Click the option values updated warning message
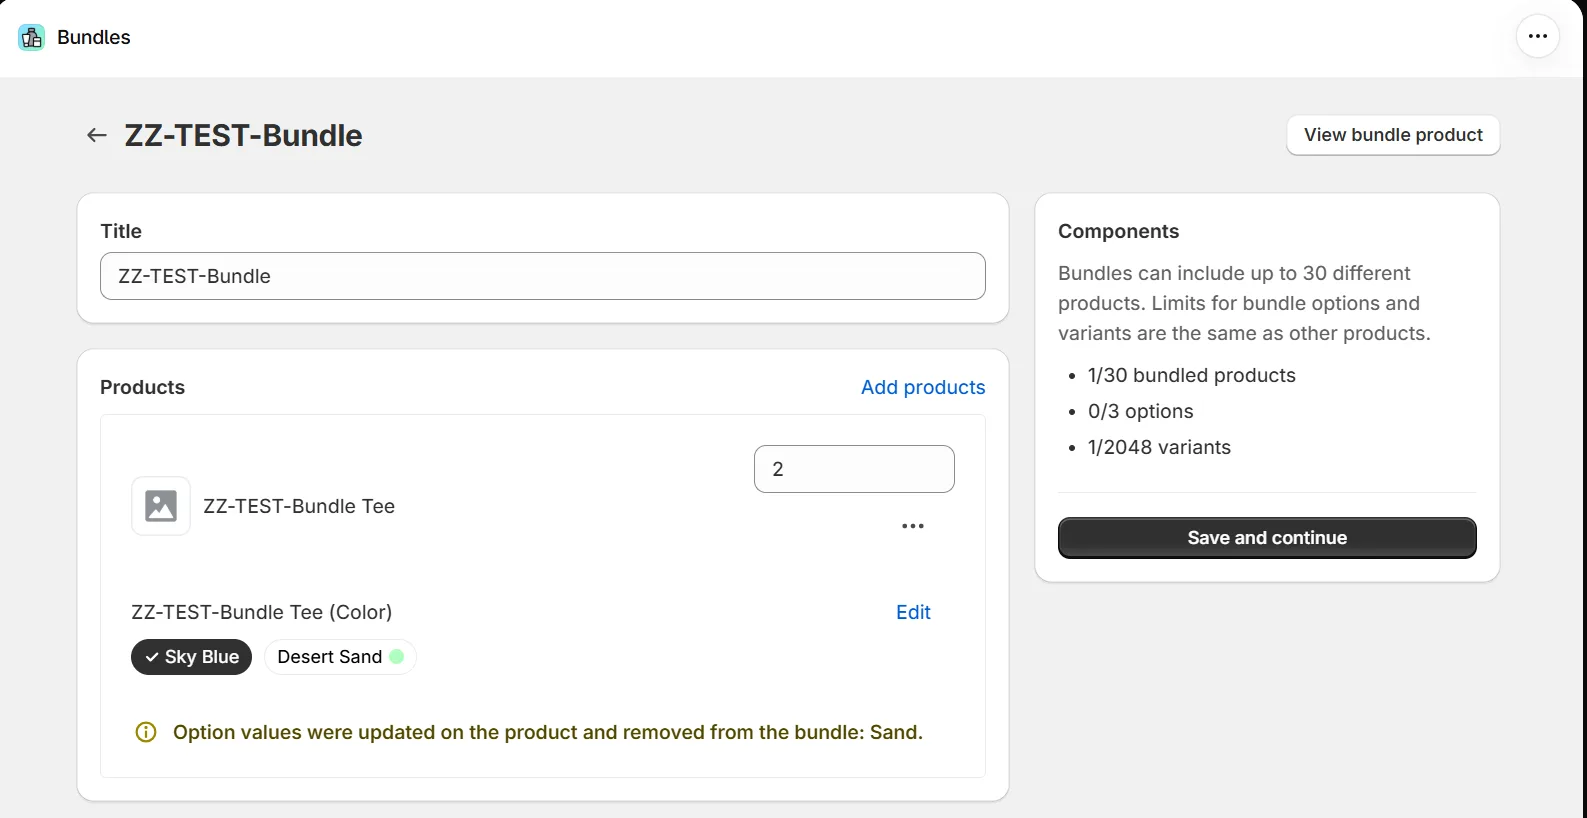The width and height of the screenshot is (1587, 818). [x=548, y=732]
